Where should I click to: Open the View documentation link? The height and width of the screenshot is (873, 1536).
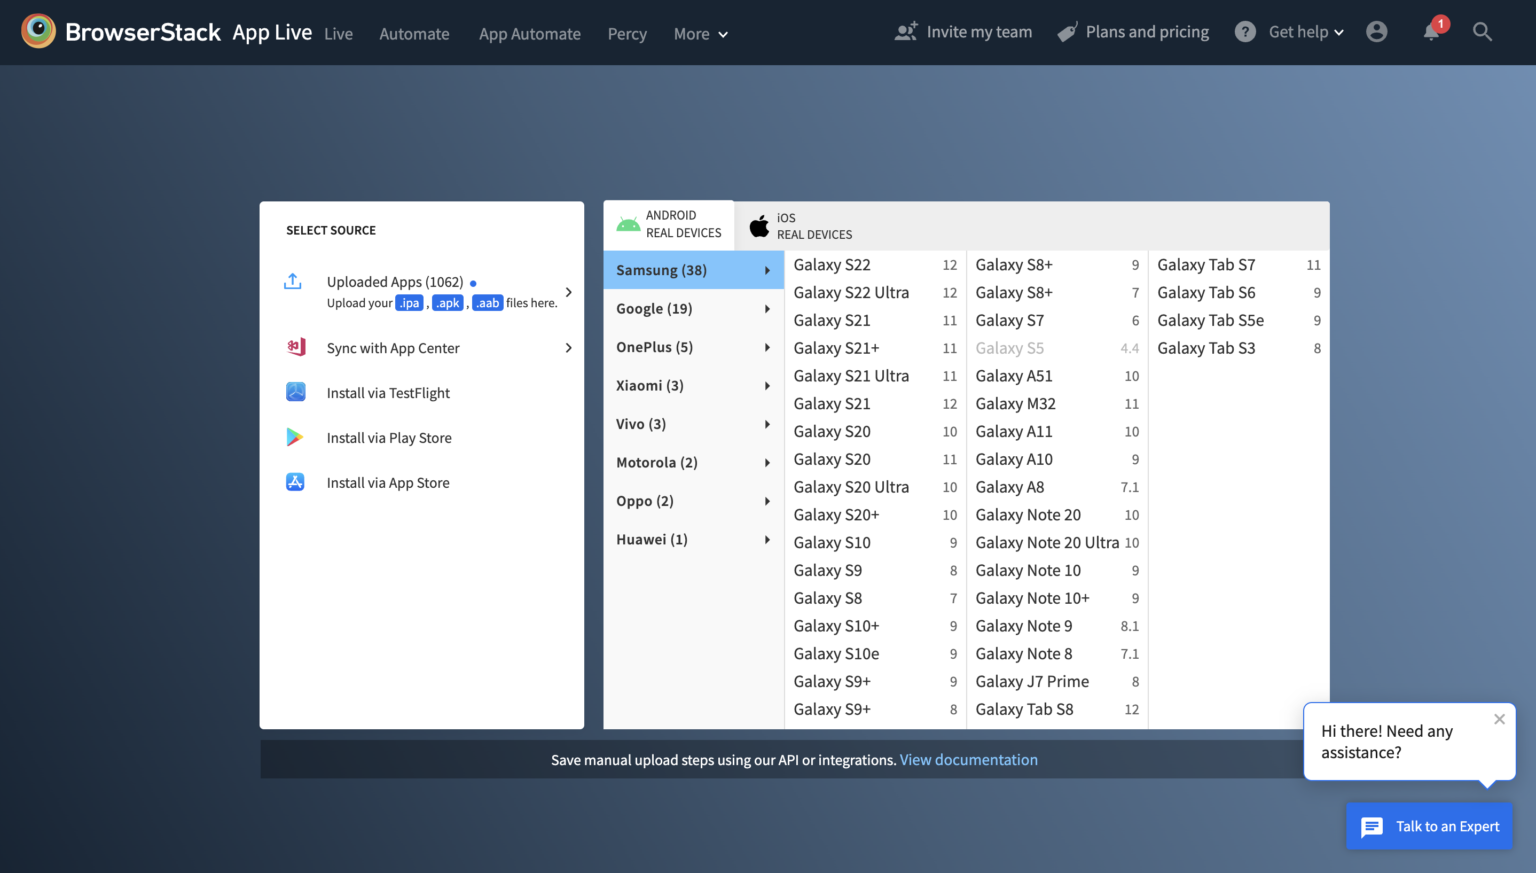968,759
